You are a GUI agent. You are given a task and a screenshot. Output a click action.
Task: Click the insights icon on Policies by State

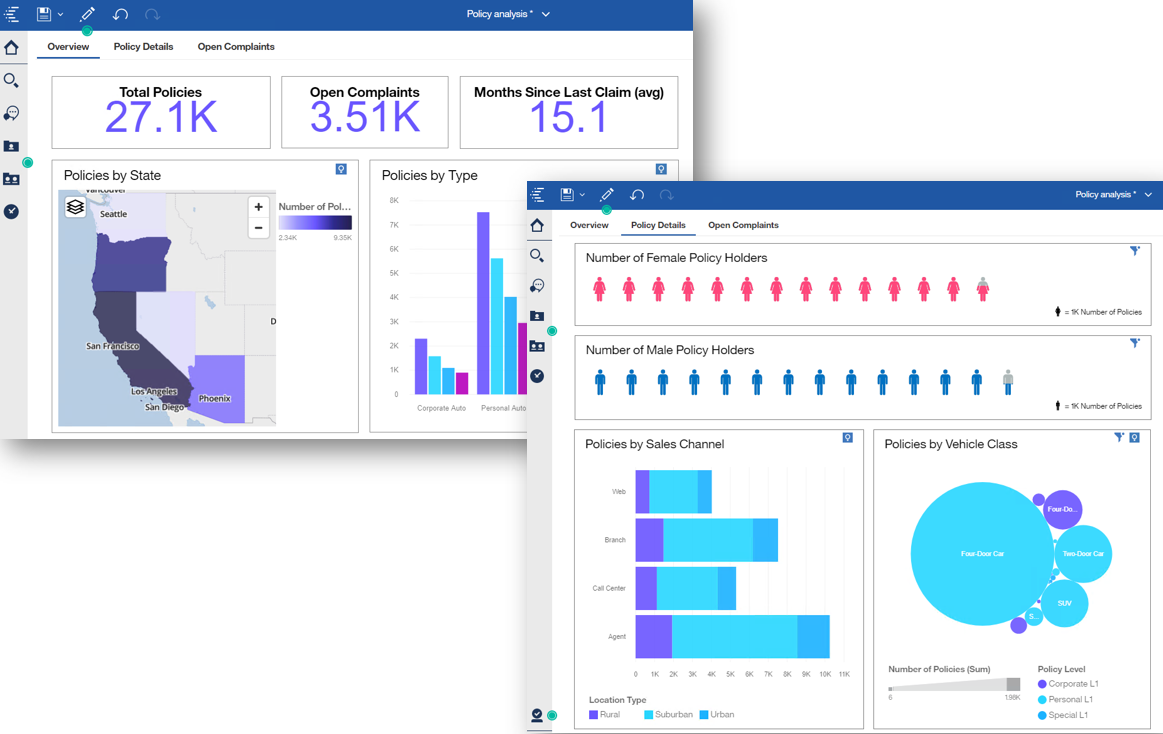pos(341,169)
